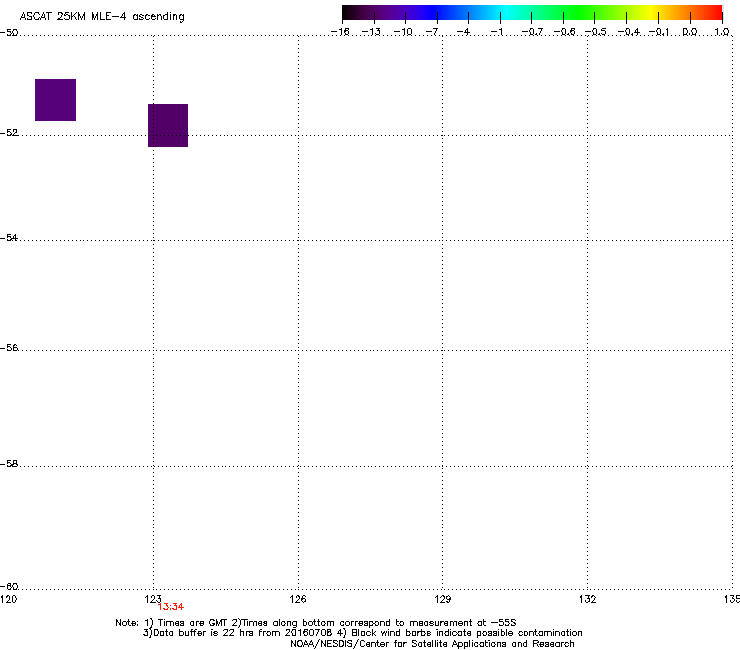Click the longitude label 120
The height and width of the screenshot is (650, 740).
coord(8,599)
